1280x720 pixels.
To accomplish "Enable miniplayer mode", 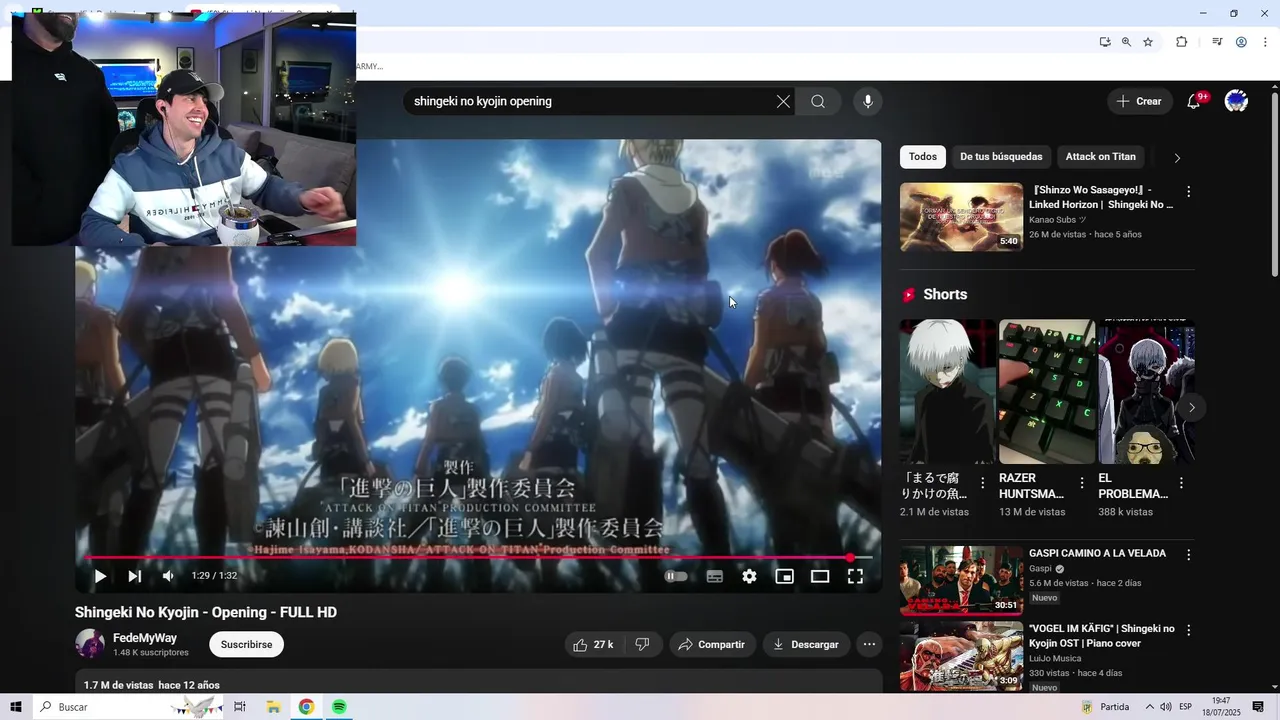I will [785, 576].
